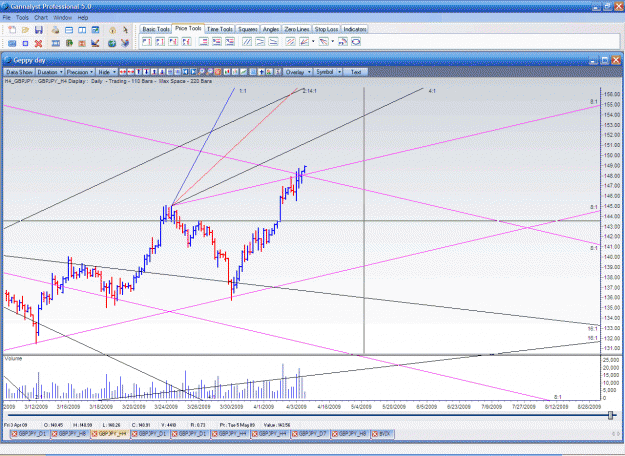This screenshot has width=625, height=456.
Task: Open the Window menu
Action: (x=63, y=18)
